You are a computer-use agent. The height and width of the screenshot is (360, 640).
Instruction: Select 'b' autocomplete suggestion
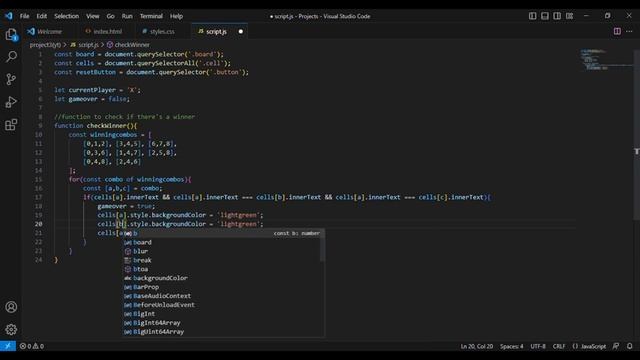pos(223,233)
